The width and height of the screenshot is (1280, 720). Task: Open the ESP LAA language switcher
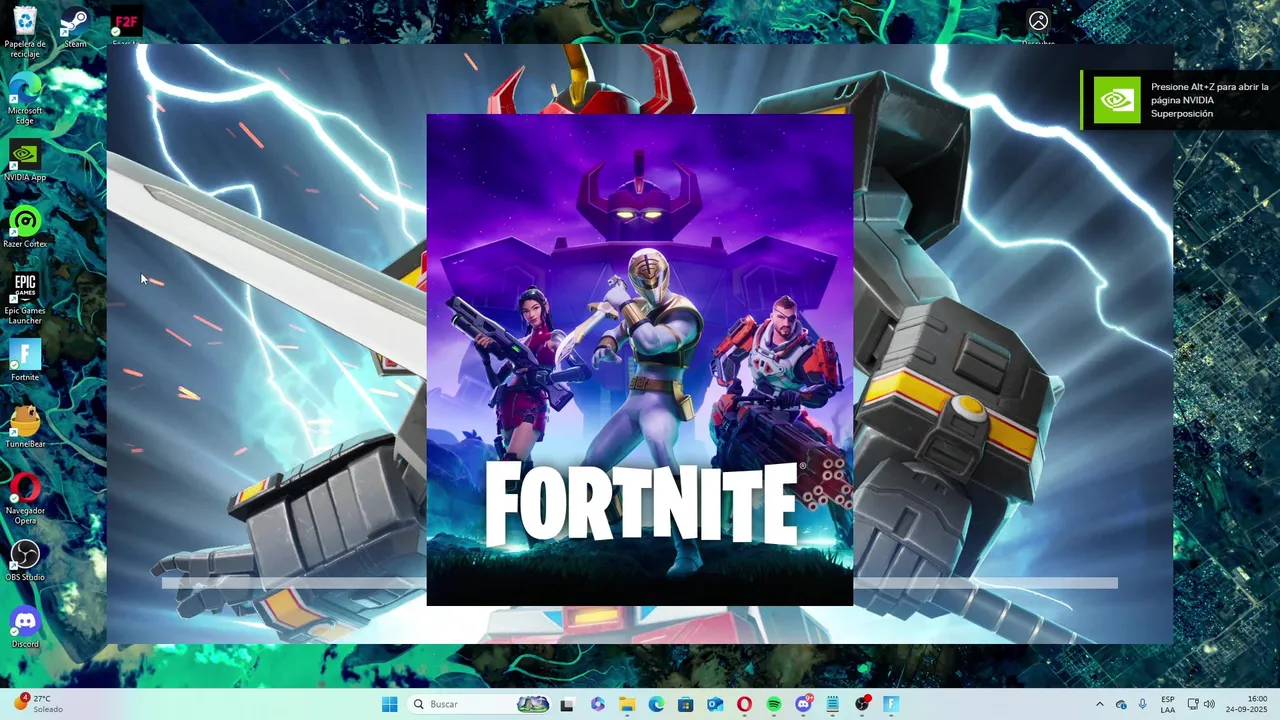pos(1168,704)
